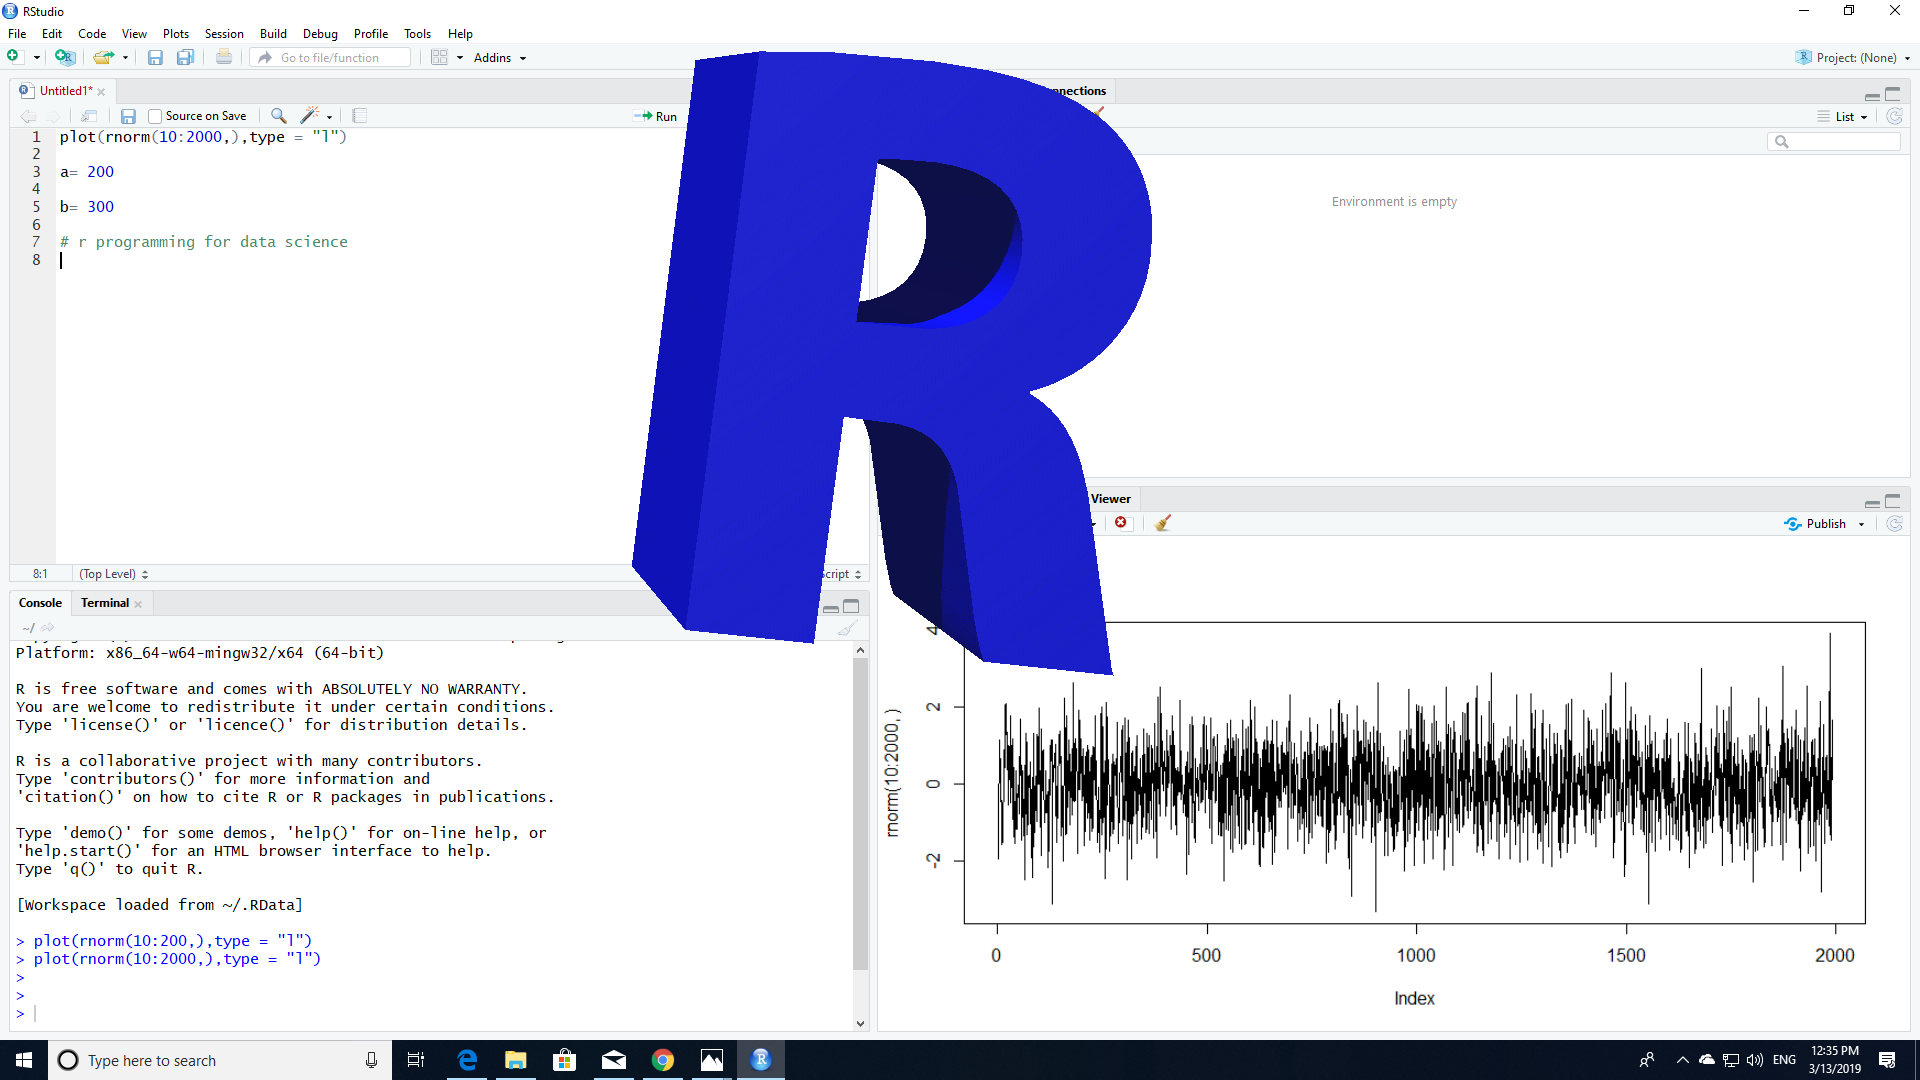Switch to the Console tab
Screen dimensions: 1920x1080
point(40,603)
